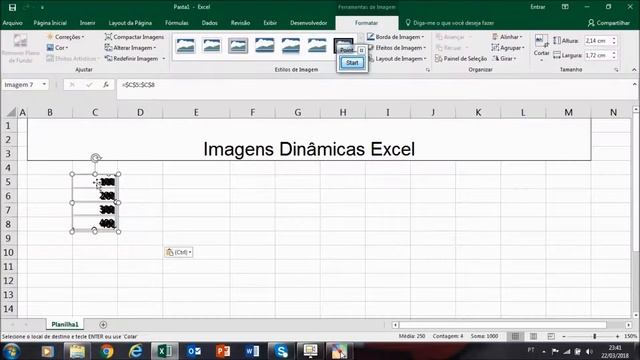Image resolution: width=640 pixels, height=360 pixels.
Task: Open the Desenvolvedor tab
Action: point(309,23)
